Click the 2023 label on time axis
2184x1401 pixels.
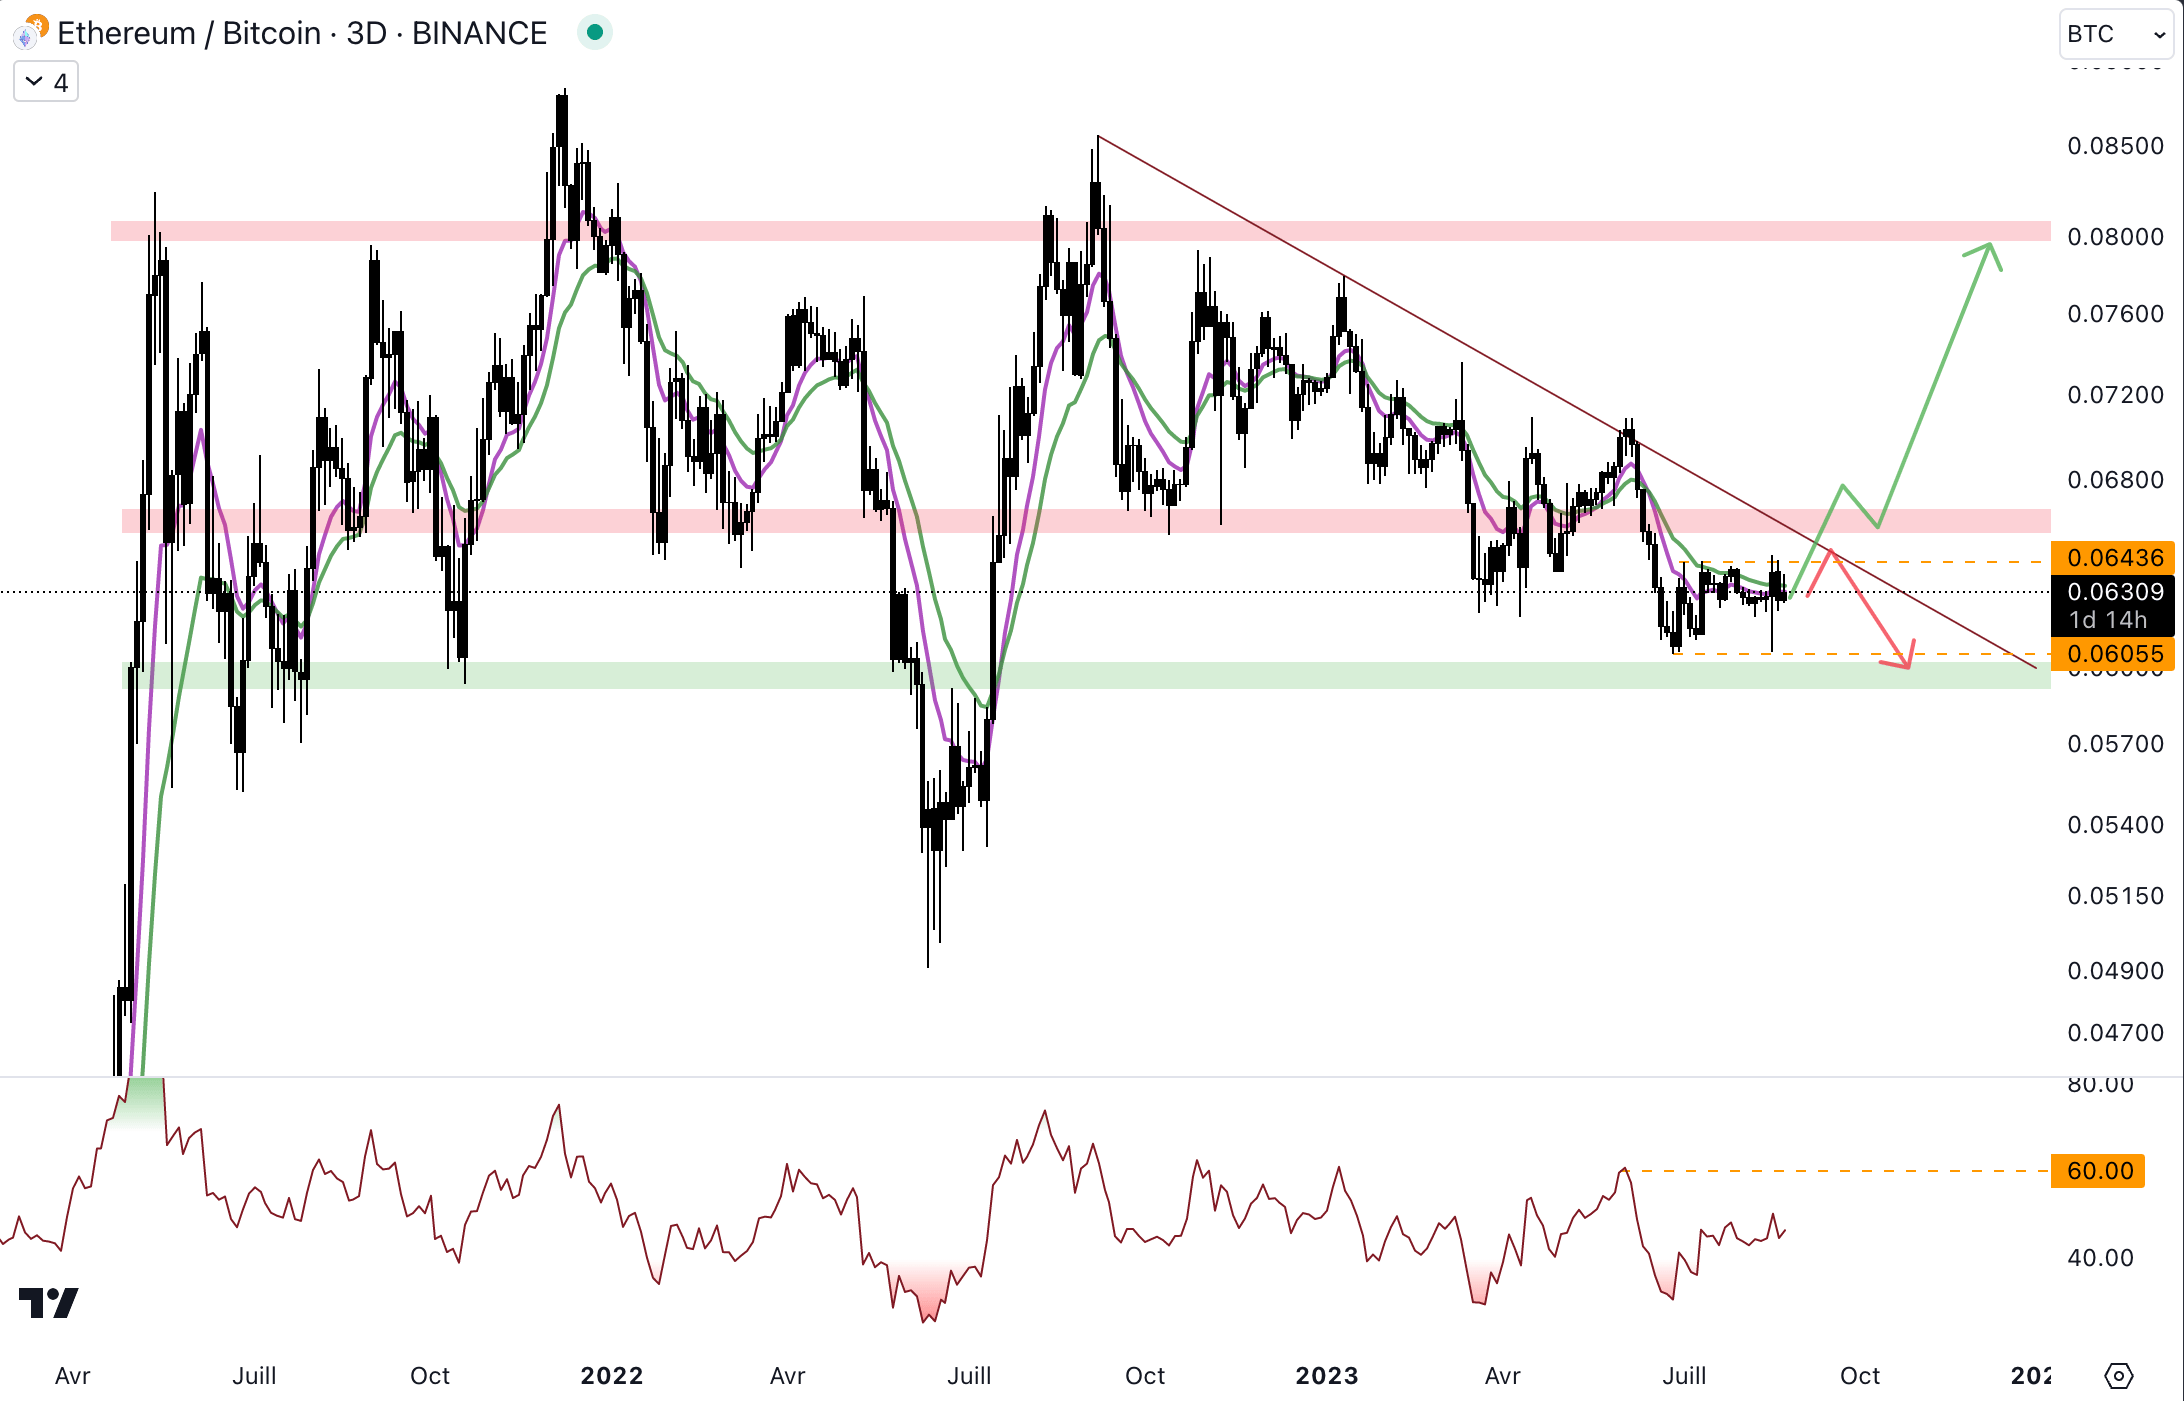pyautogui.click(x=1326, y=1376)
